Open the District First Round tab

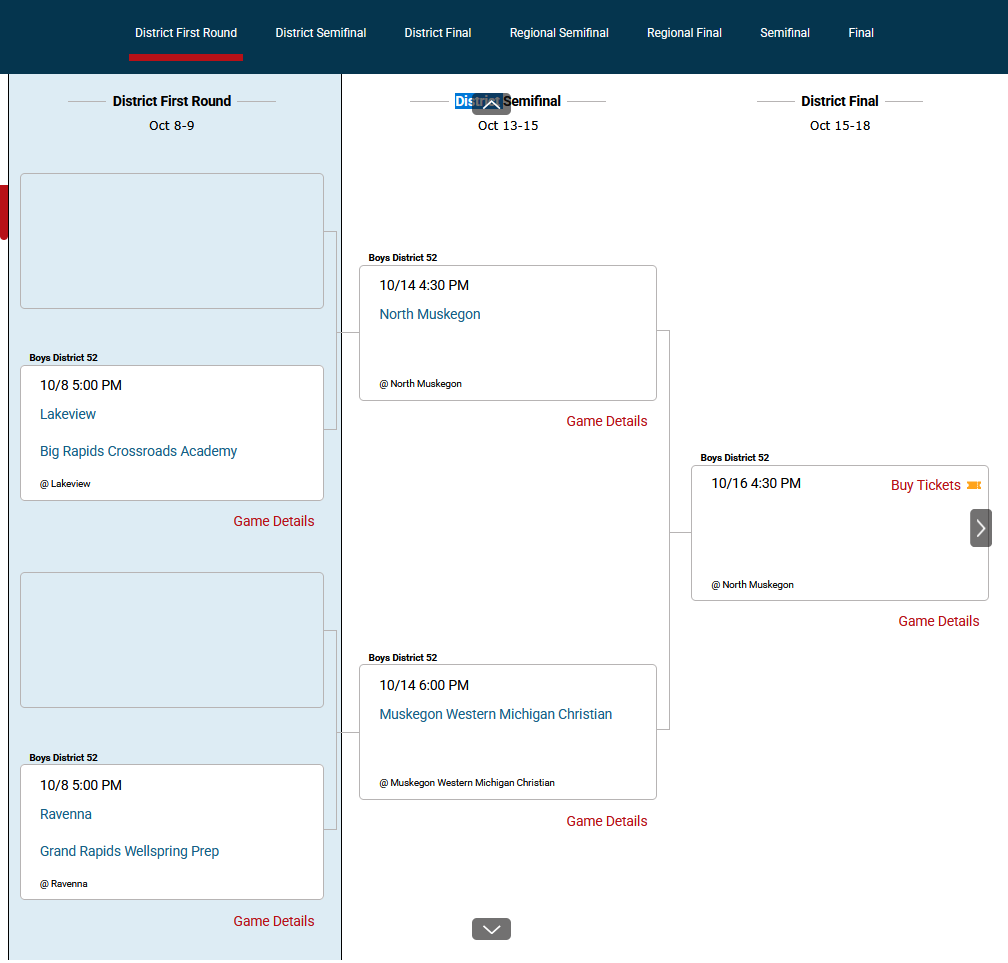(186, 33)
